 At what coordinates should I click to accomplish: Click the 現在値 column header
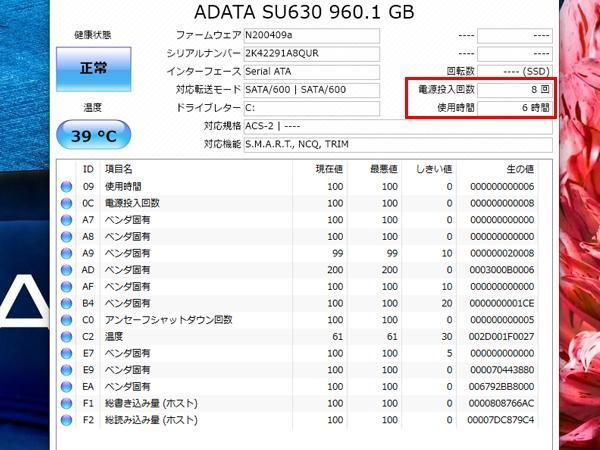tap(329, 169)
